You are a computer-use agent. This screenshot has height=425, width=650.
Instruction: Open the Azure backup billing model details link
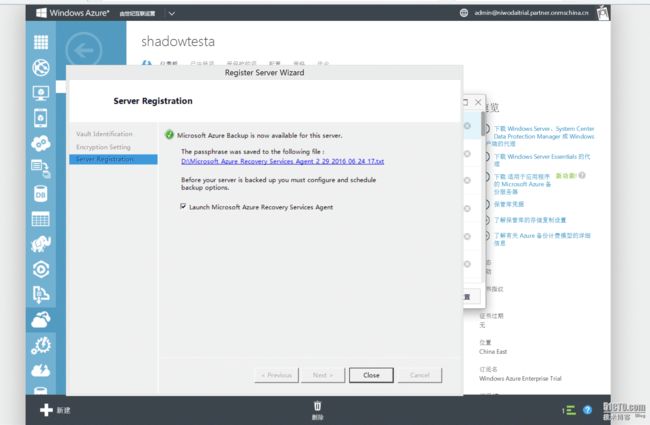pos(541,239)
